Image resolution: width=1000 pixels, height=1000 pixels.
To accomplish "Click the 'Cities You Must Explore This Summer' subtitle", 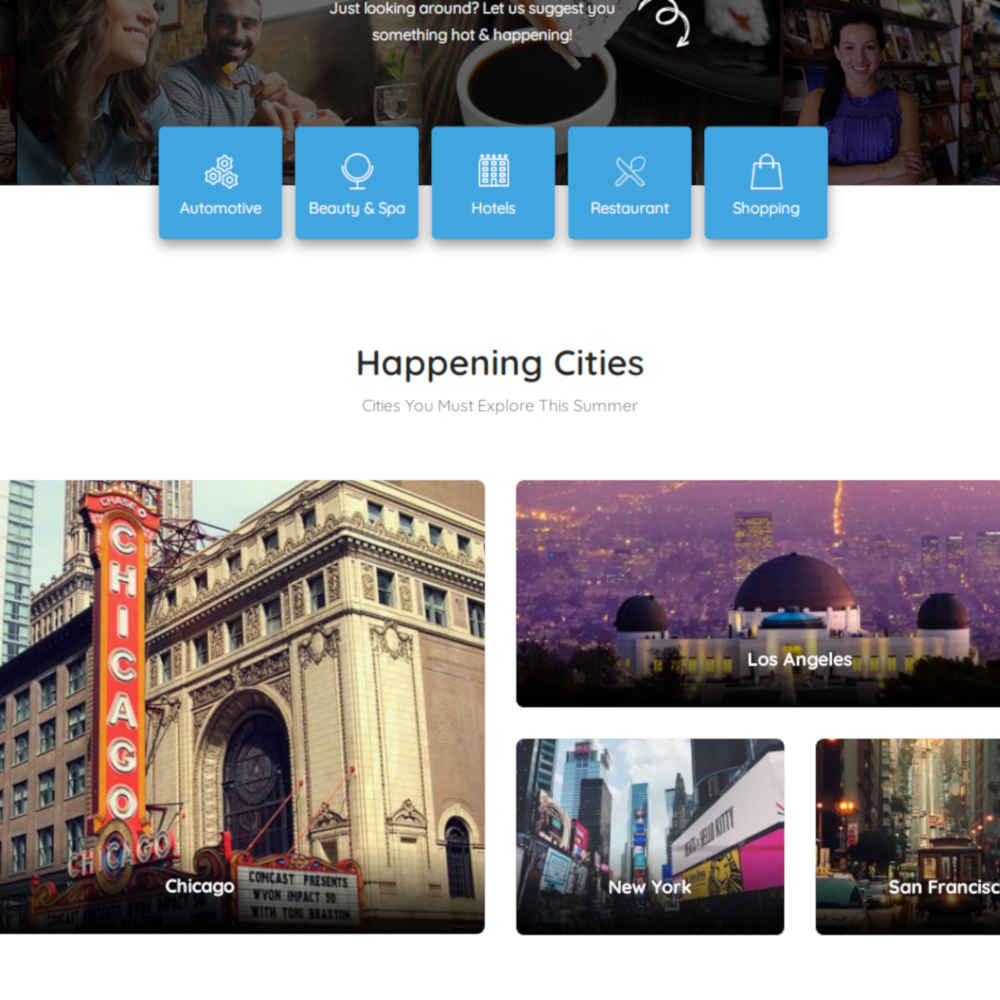I will click(500, 406).
